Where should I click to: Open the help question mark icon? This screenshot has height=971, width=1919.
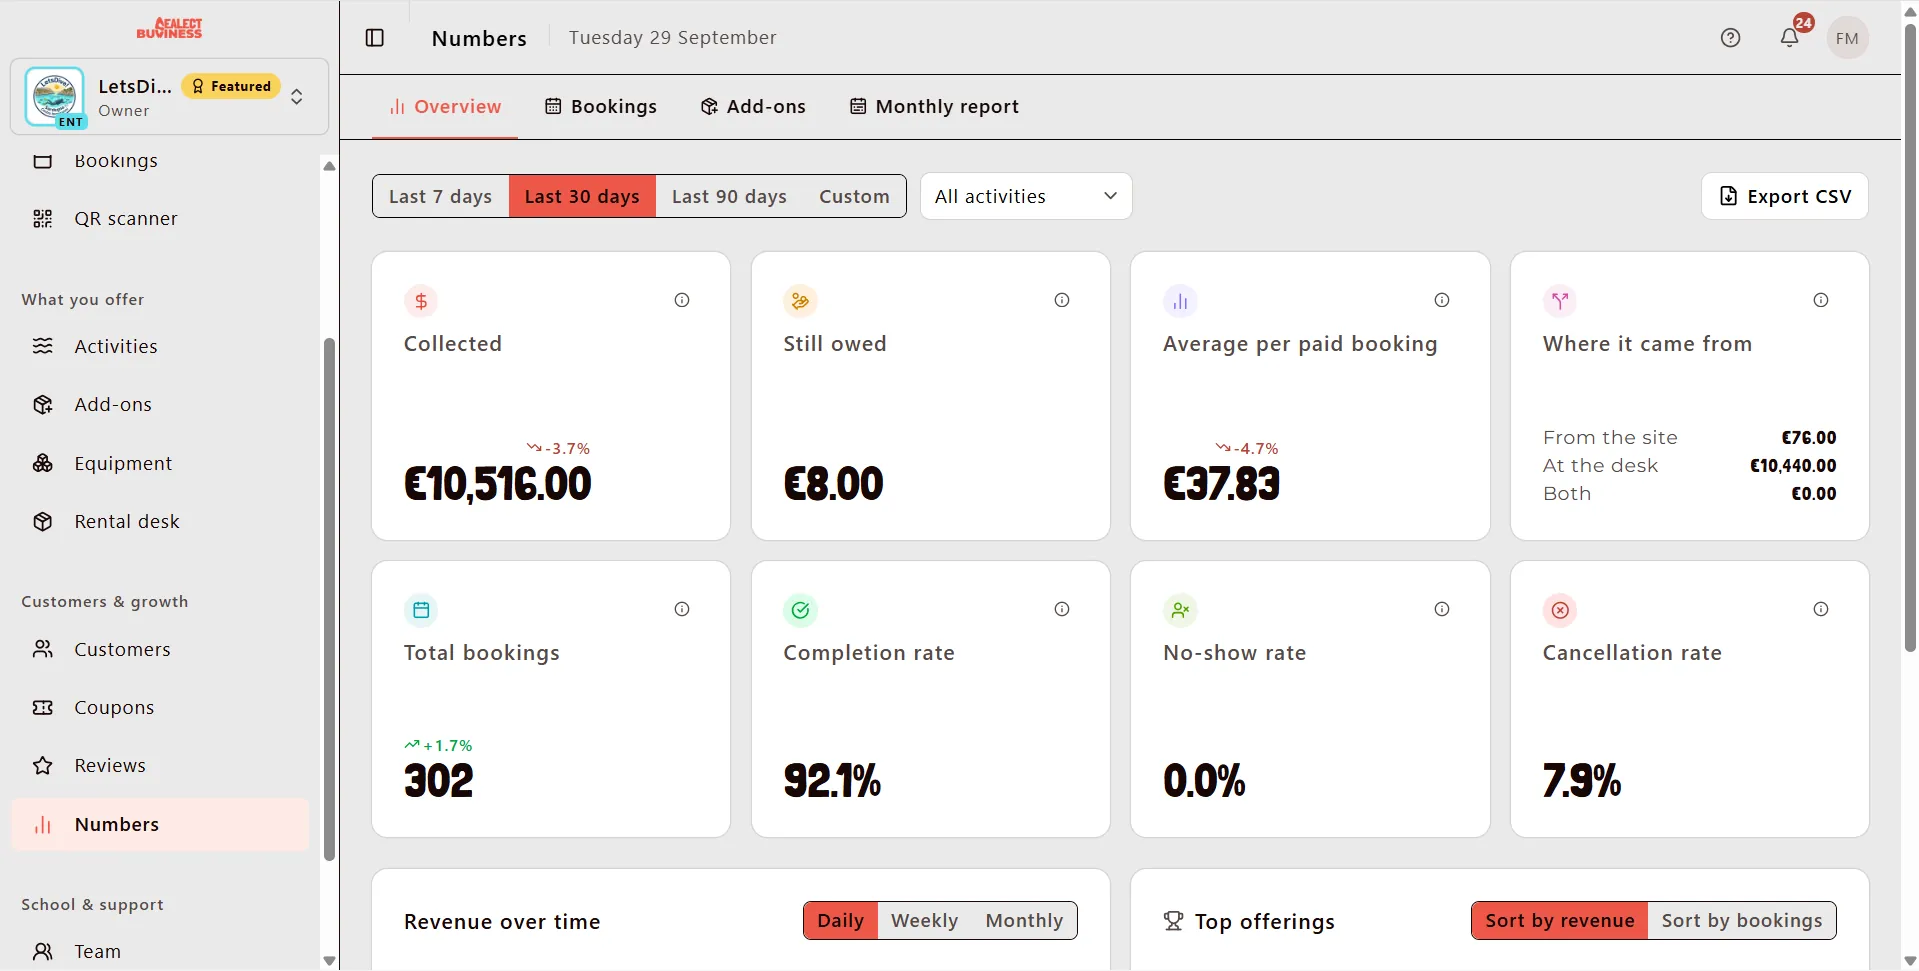1730,38
